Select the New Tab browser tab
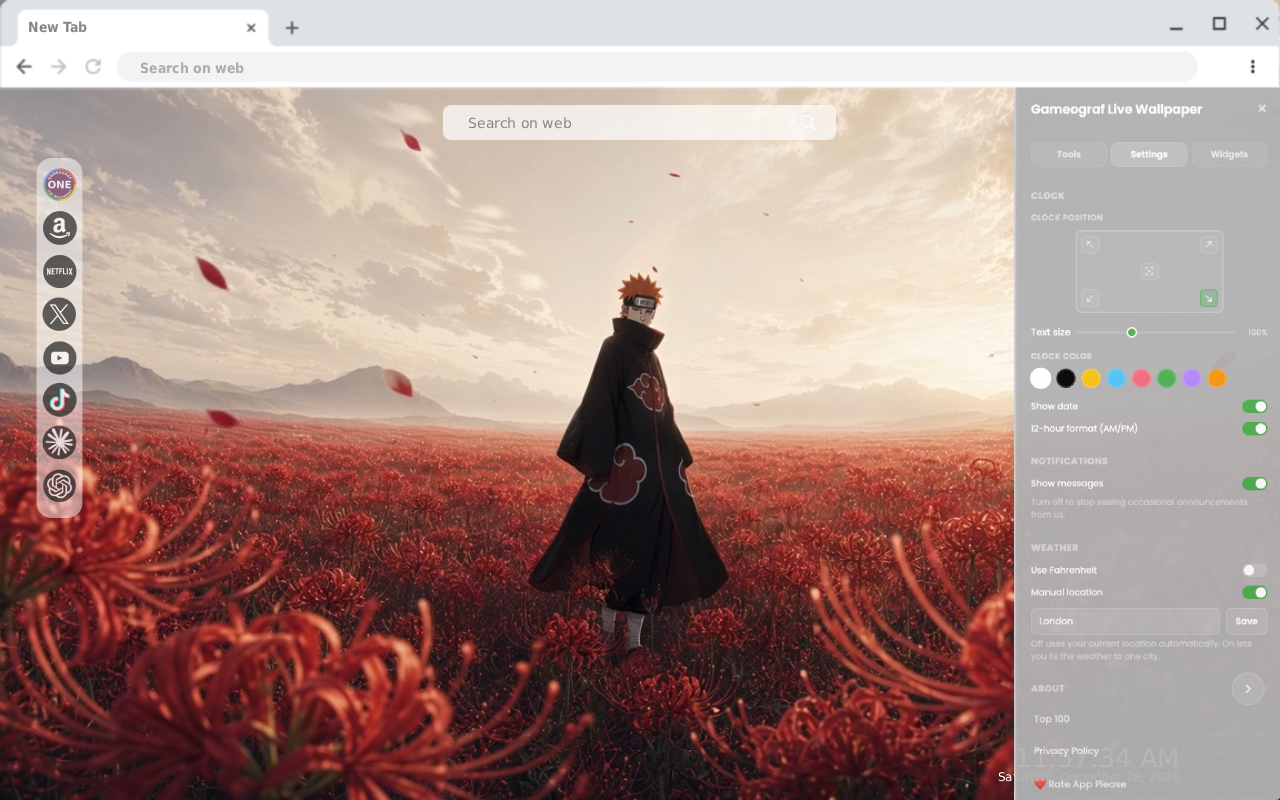The width and height of the screenshot is (1280, 800). click(143, 28)
